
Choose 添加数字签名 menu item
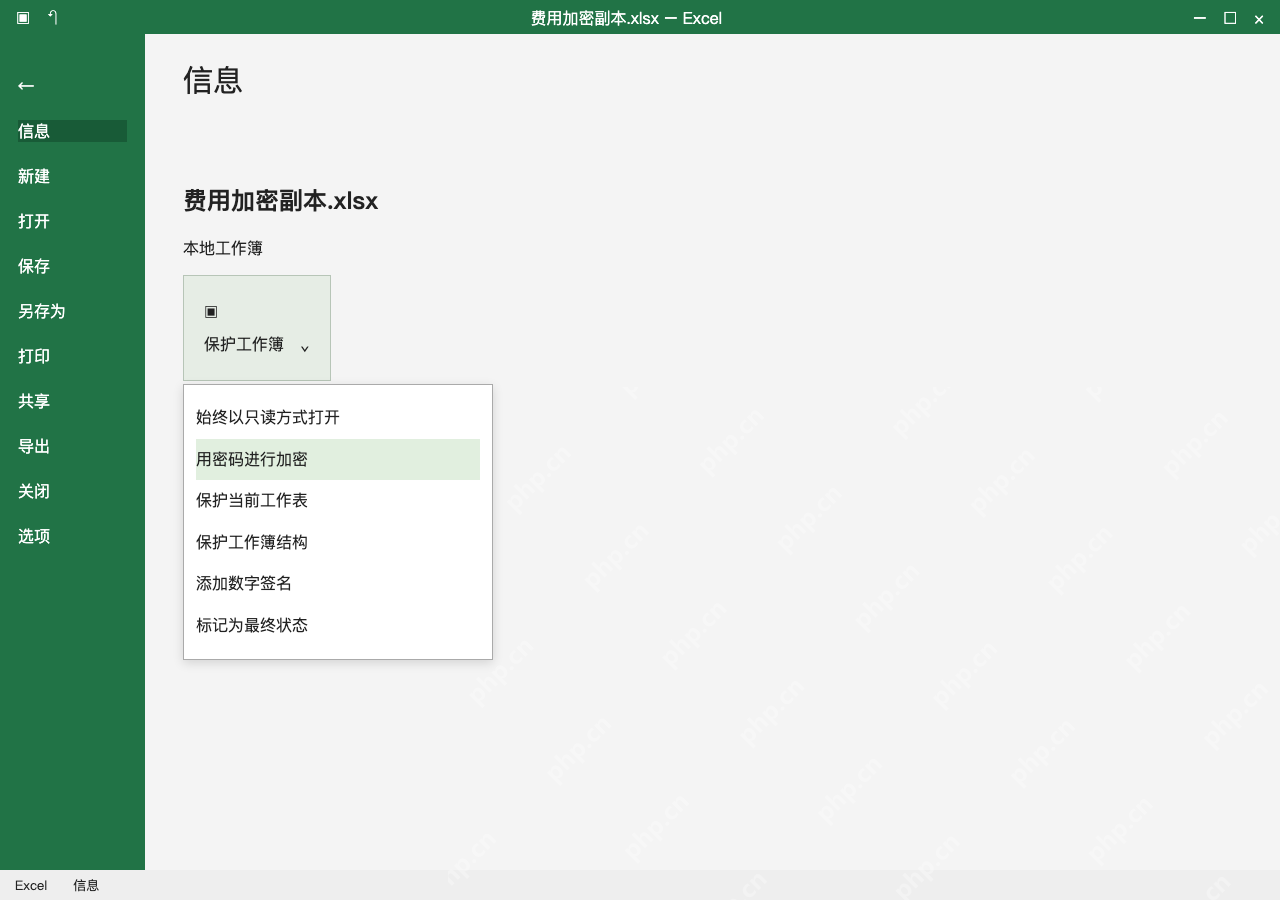coord(338,583)
